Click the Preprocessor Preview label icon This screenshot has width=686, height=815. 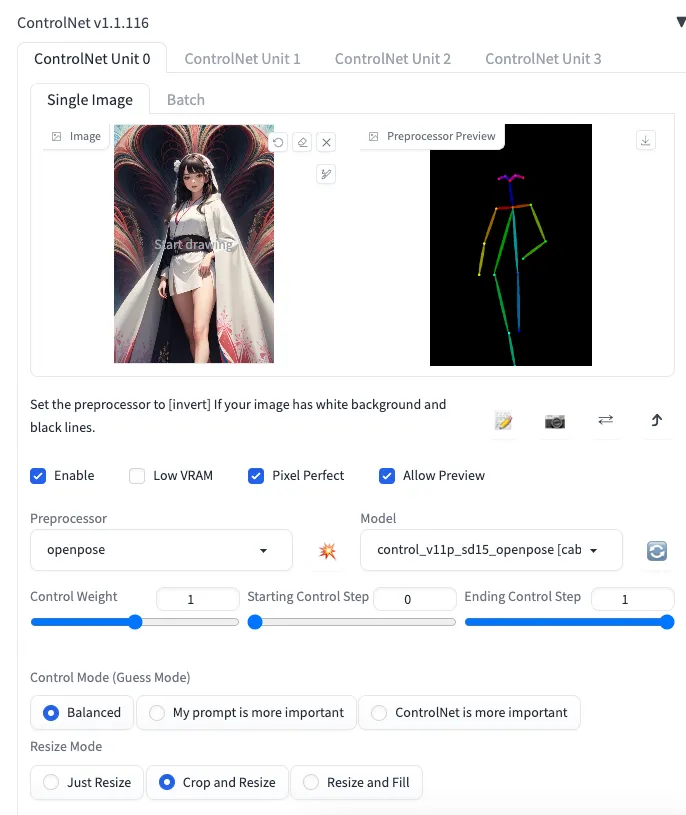[373, 136]
